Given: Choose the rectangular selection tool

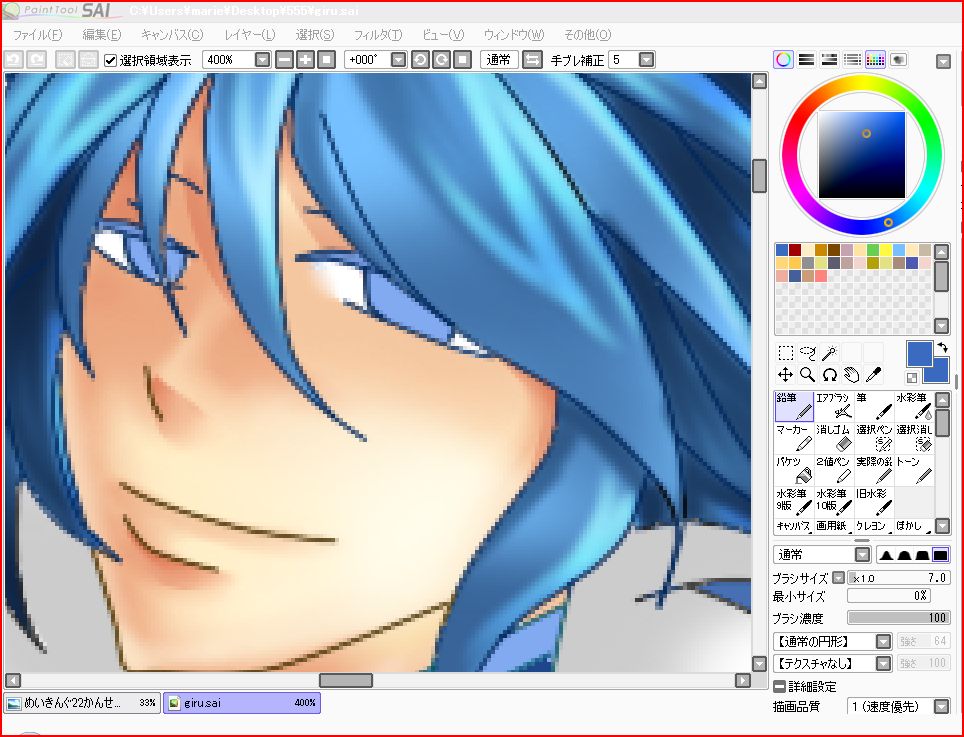Looking at the screenshot, I should [x=785, y=353].
